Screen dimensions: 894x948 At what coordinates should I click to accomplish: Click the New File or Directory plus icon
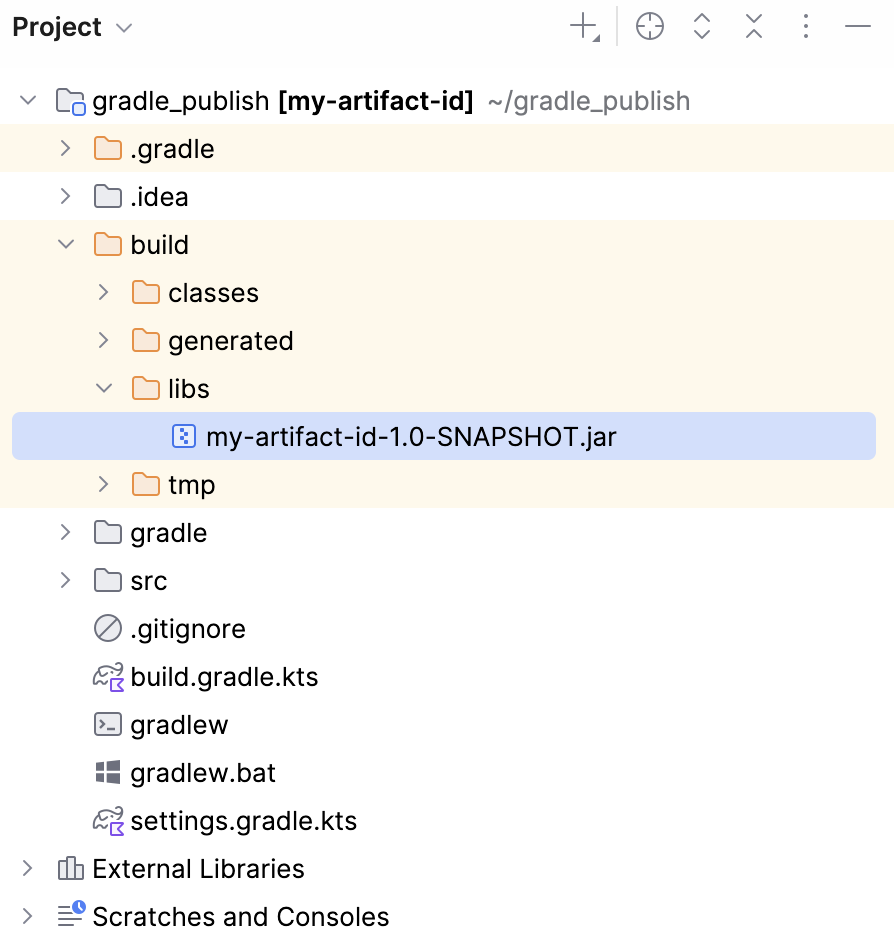pyautogui.click(x=585, y=27)
